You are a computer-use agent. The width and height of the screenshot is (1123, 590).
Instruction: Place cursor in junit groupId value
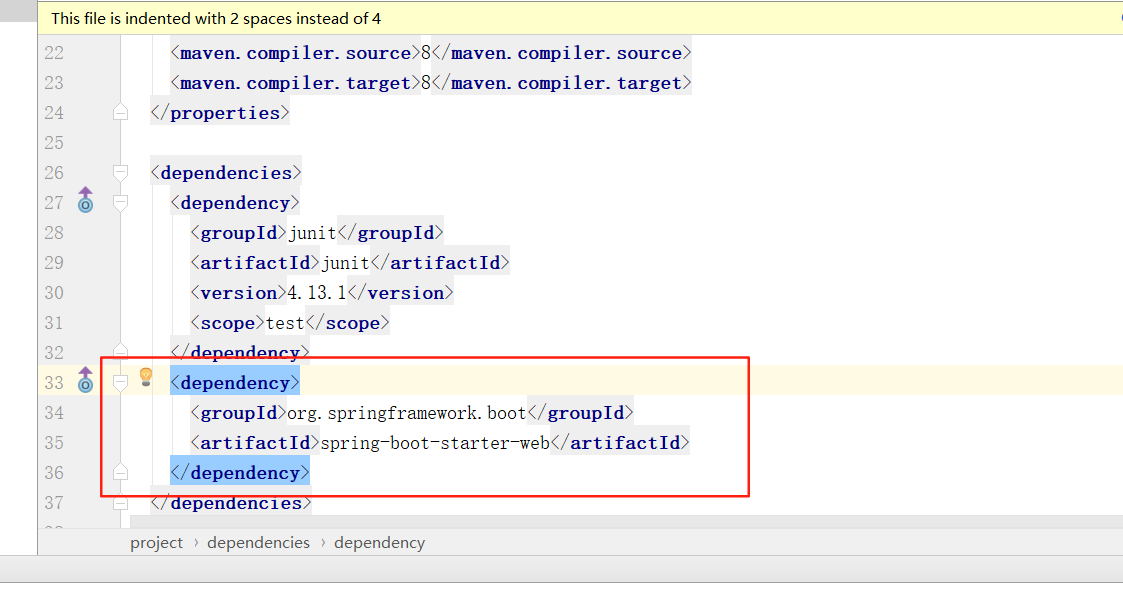click(x=312, y=233)
